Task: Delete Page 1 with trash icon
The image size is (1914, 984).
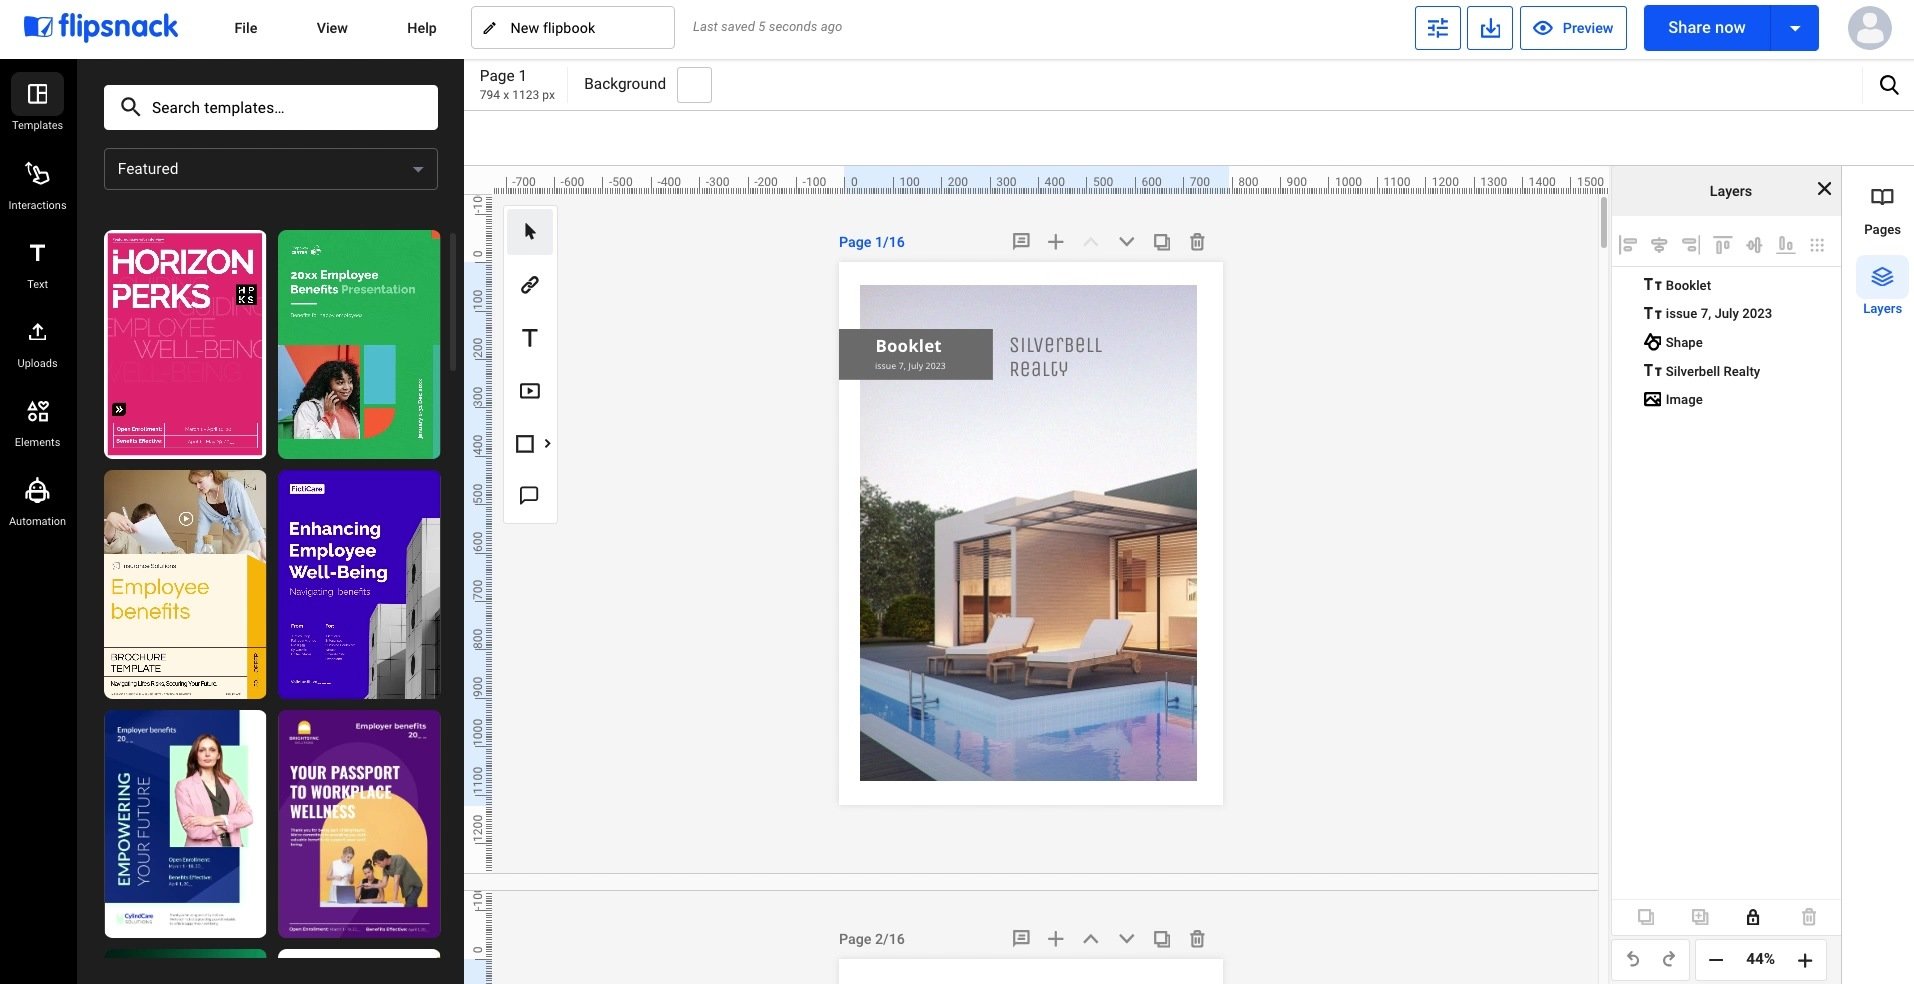Action: (x=1197, y=242)
